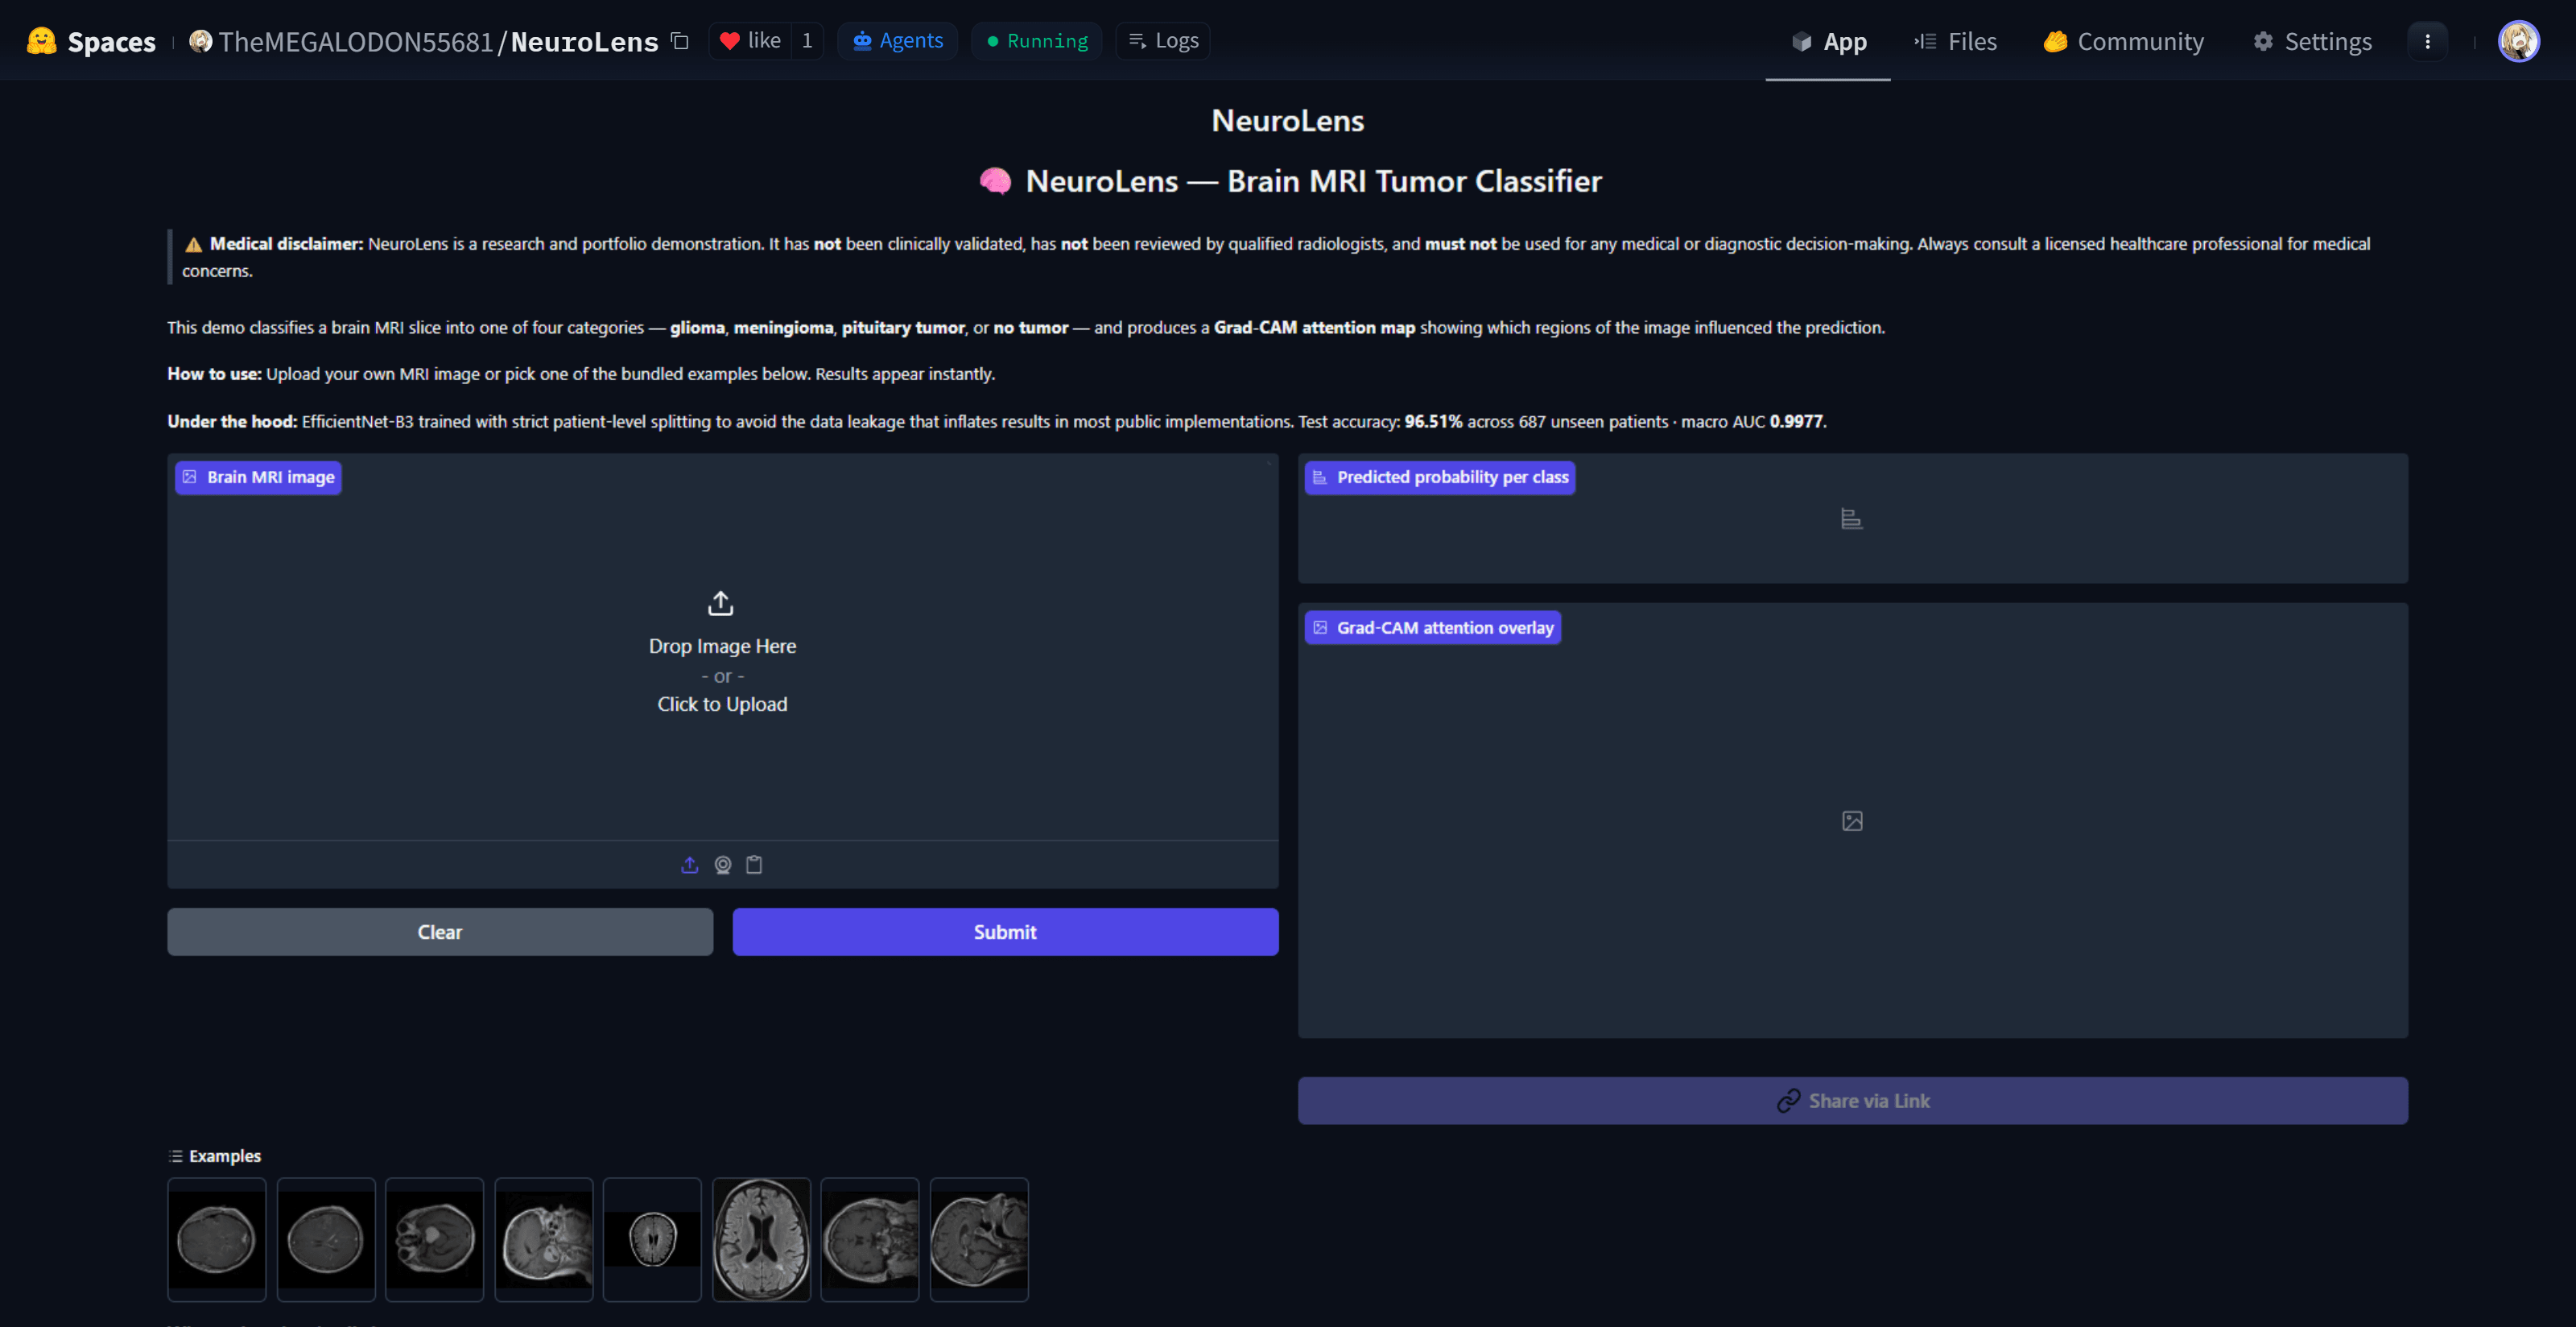Click the 'Predicted probability per class' label
The height and width of the screenshot is (1327, 2576).
(1440, 478)
